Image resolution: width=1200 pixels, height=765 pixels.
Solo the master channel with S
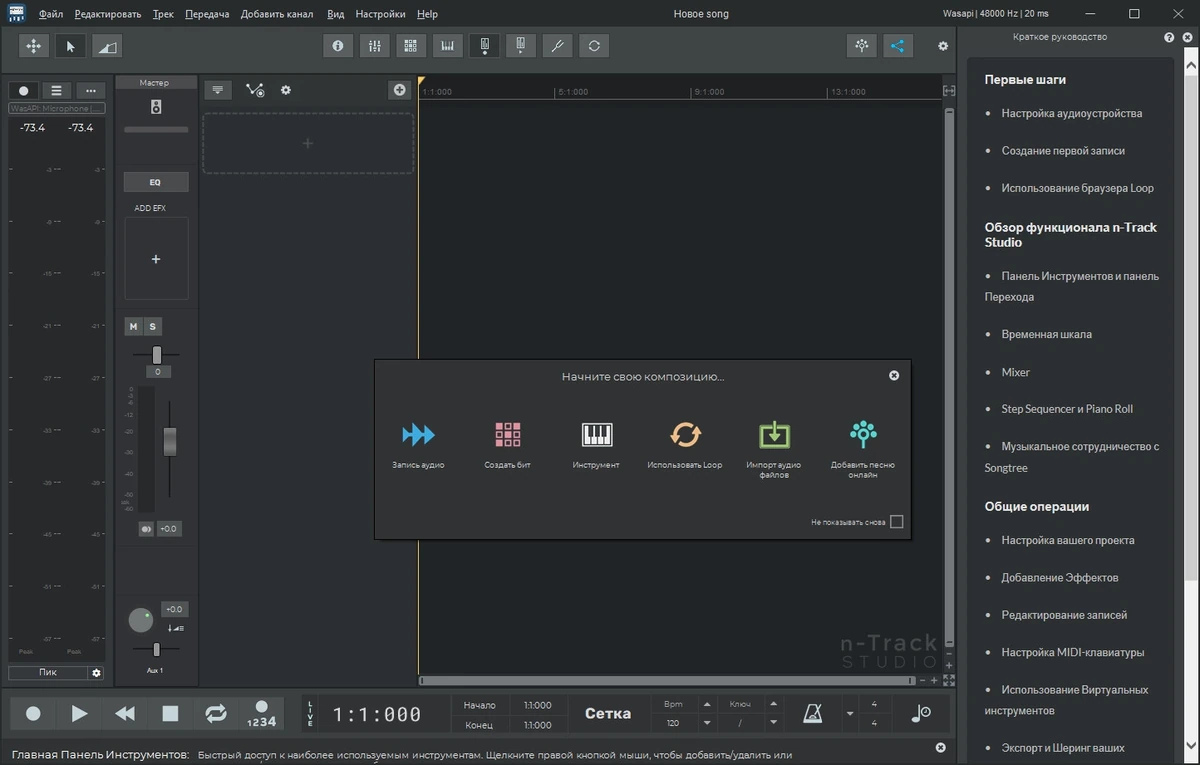coord(153,327)
